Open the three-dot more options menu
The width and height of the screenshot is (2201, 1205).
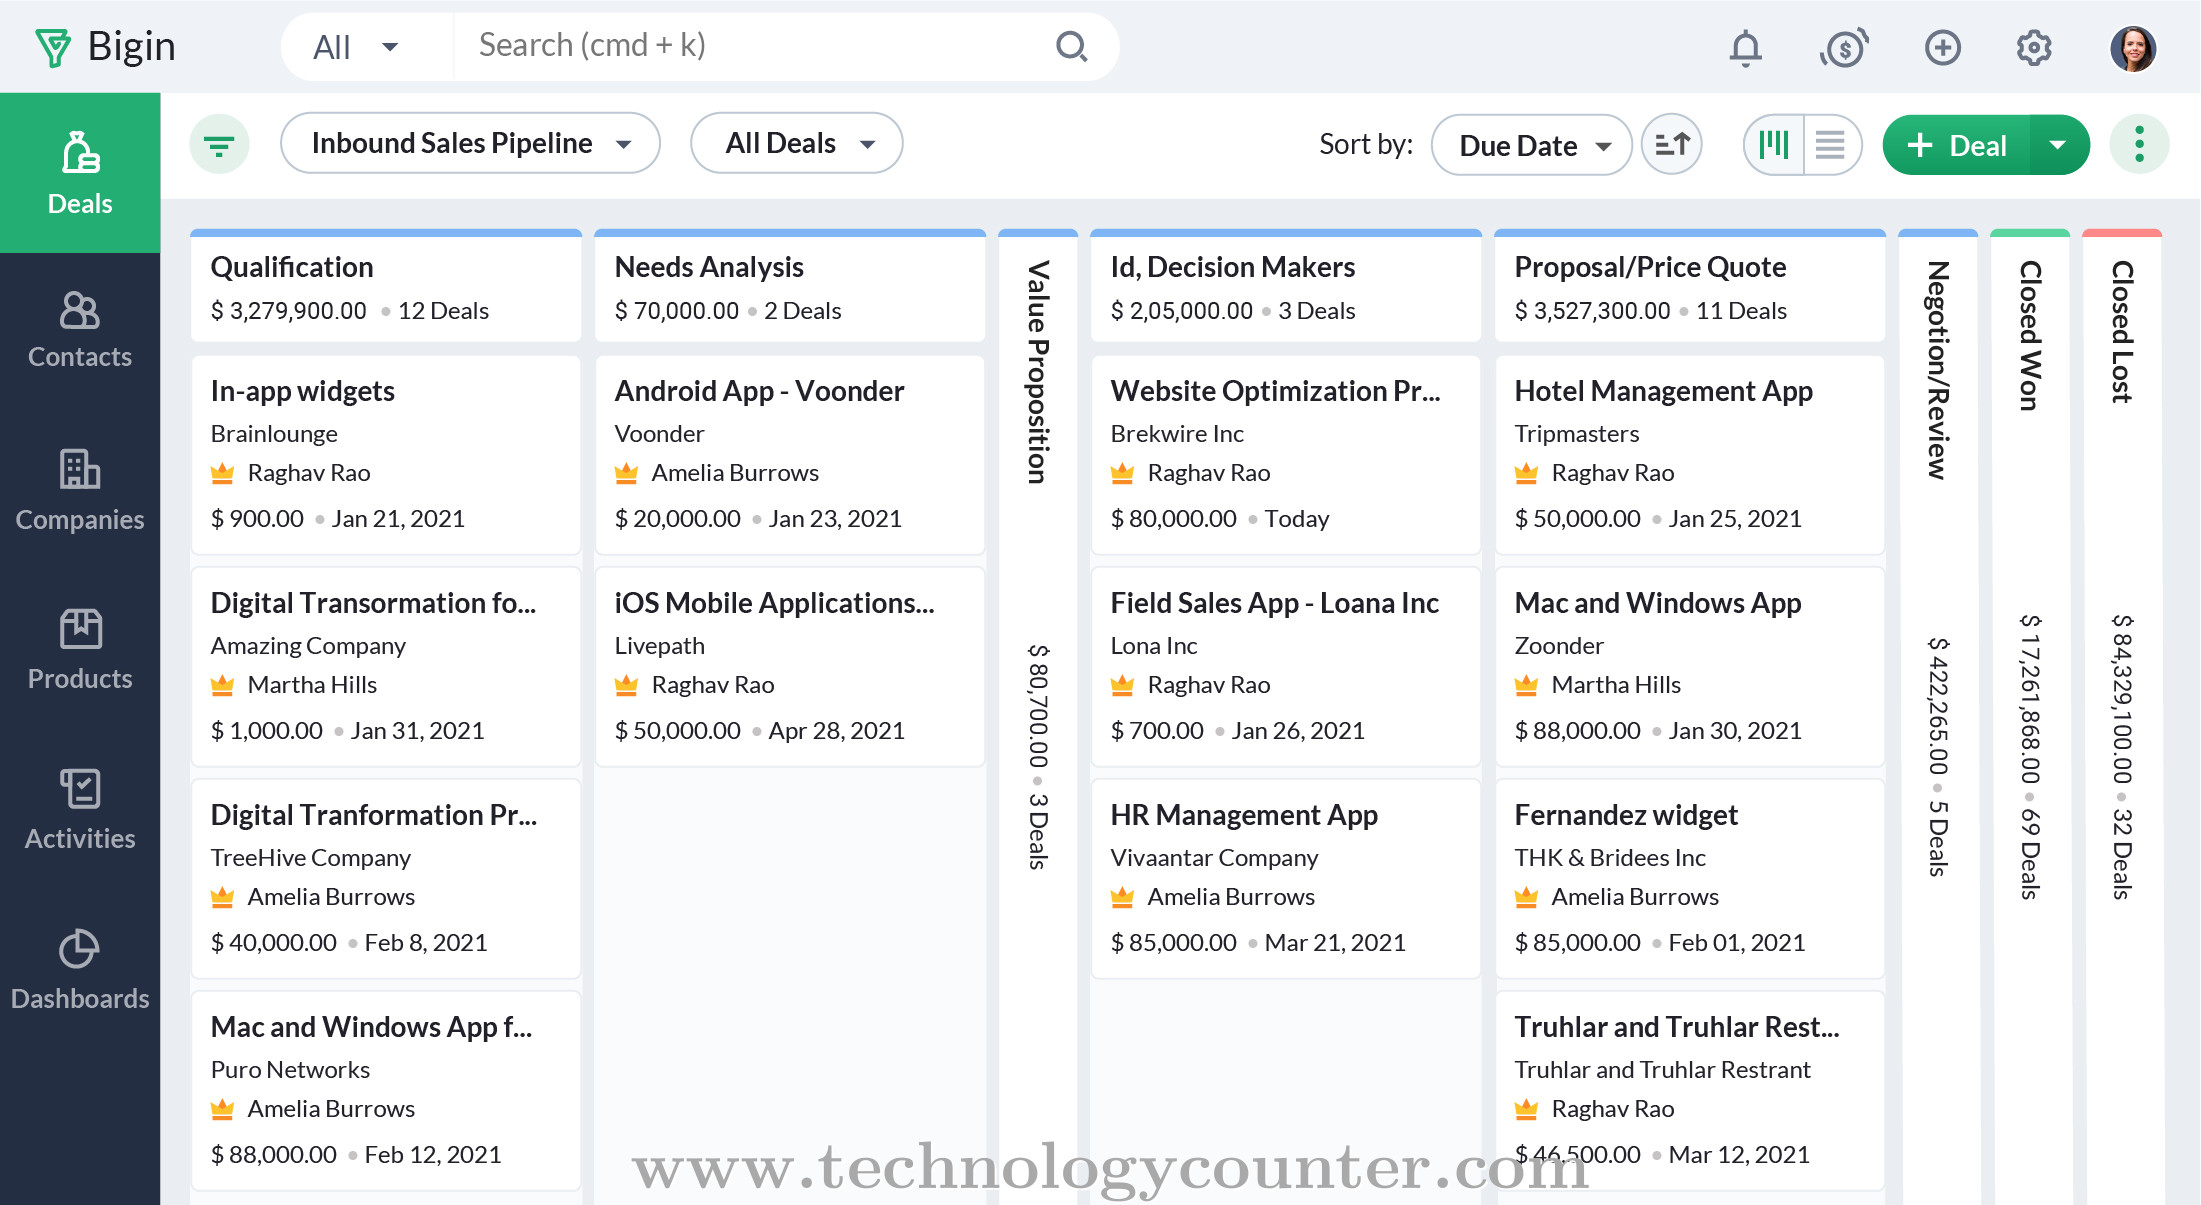[2139, 145]
